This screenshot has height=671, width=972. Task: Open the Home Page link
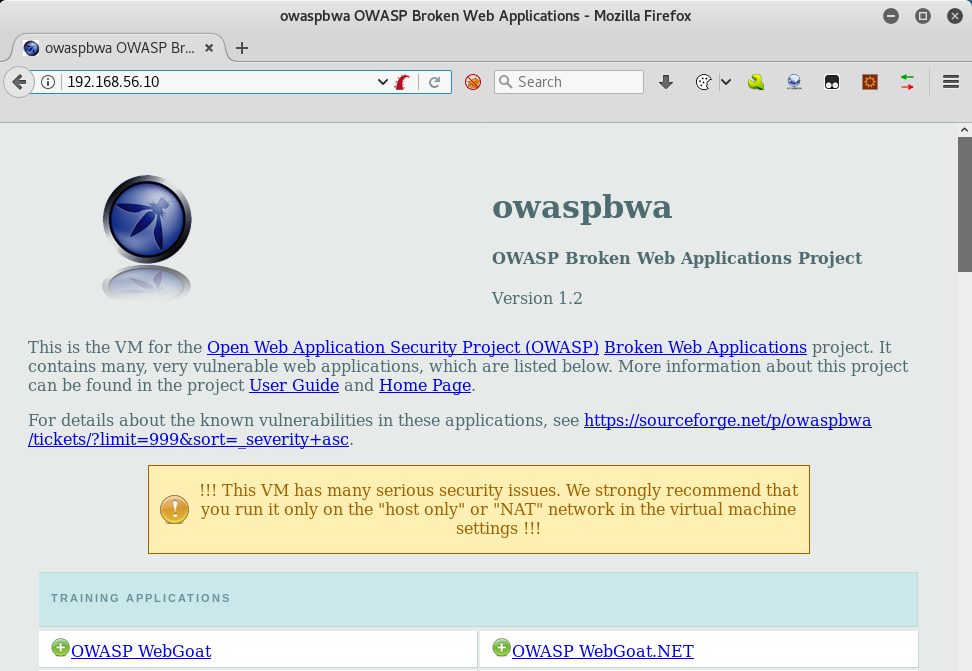[x=425, y=385]
